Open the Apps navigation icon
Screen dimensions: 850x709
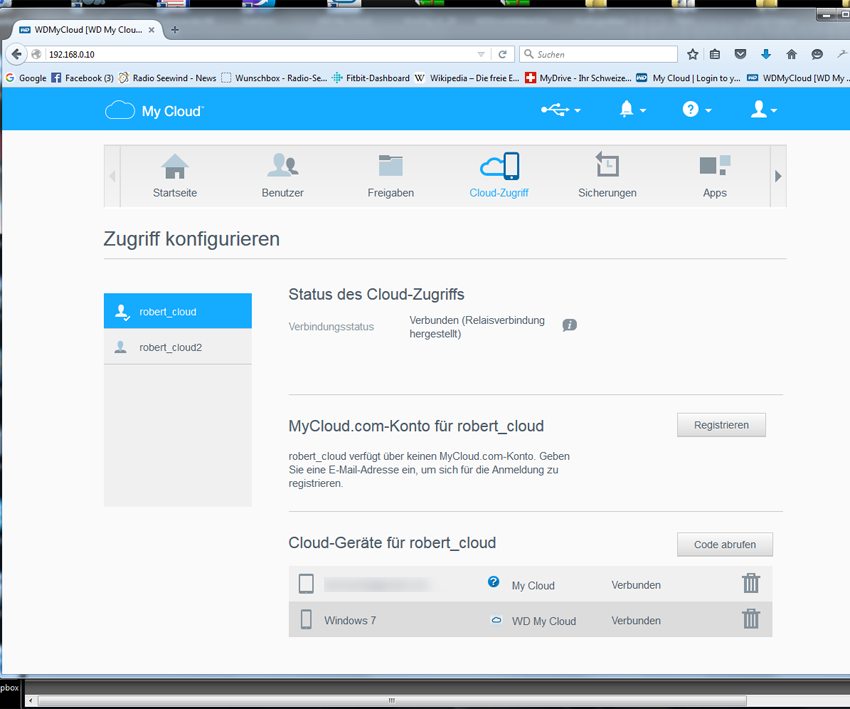(714, 165)
